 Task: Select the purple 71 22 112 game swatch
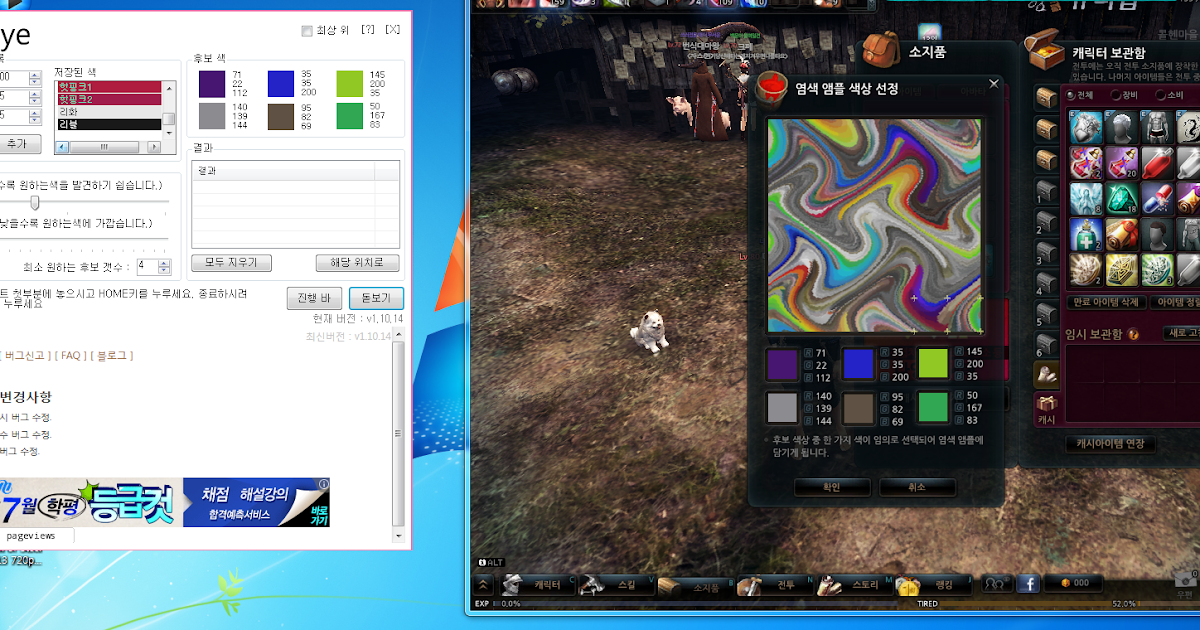(x=782, y=364)
